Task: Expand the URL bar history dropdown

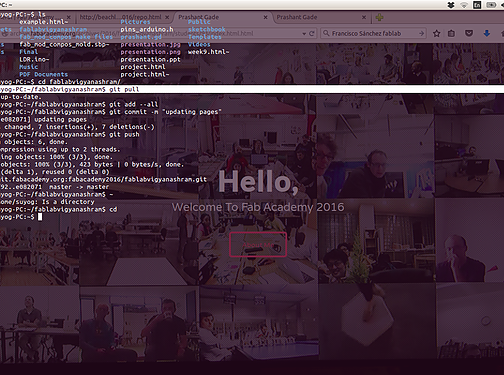Action: pos(304,33)
